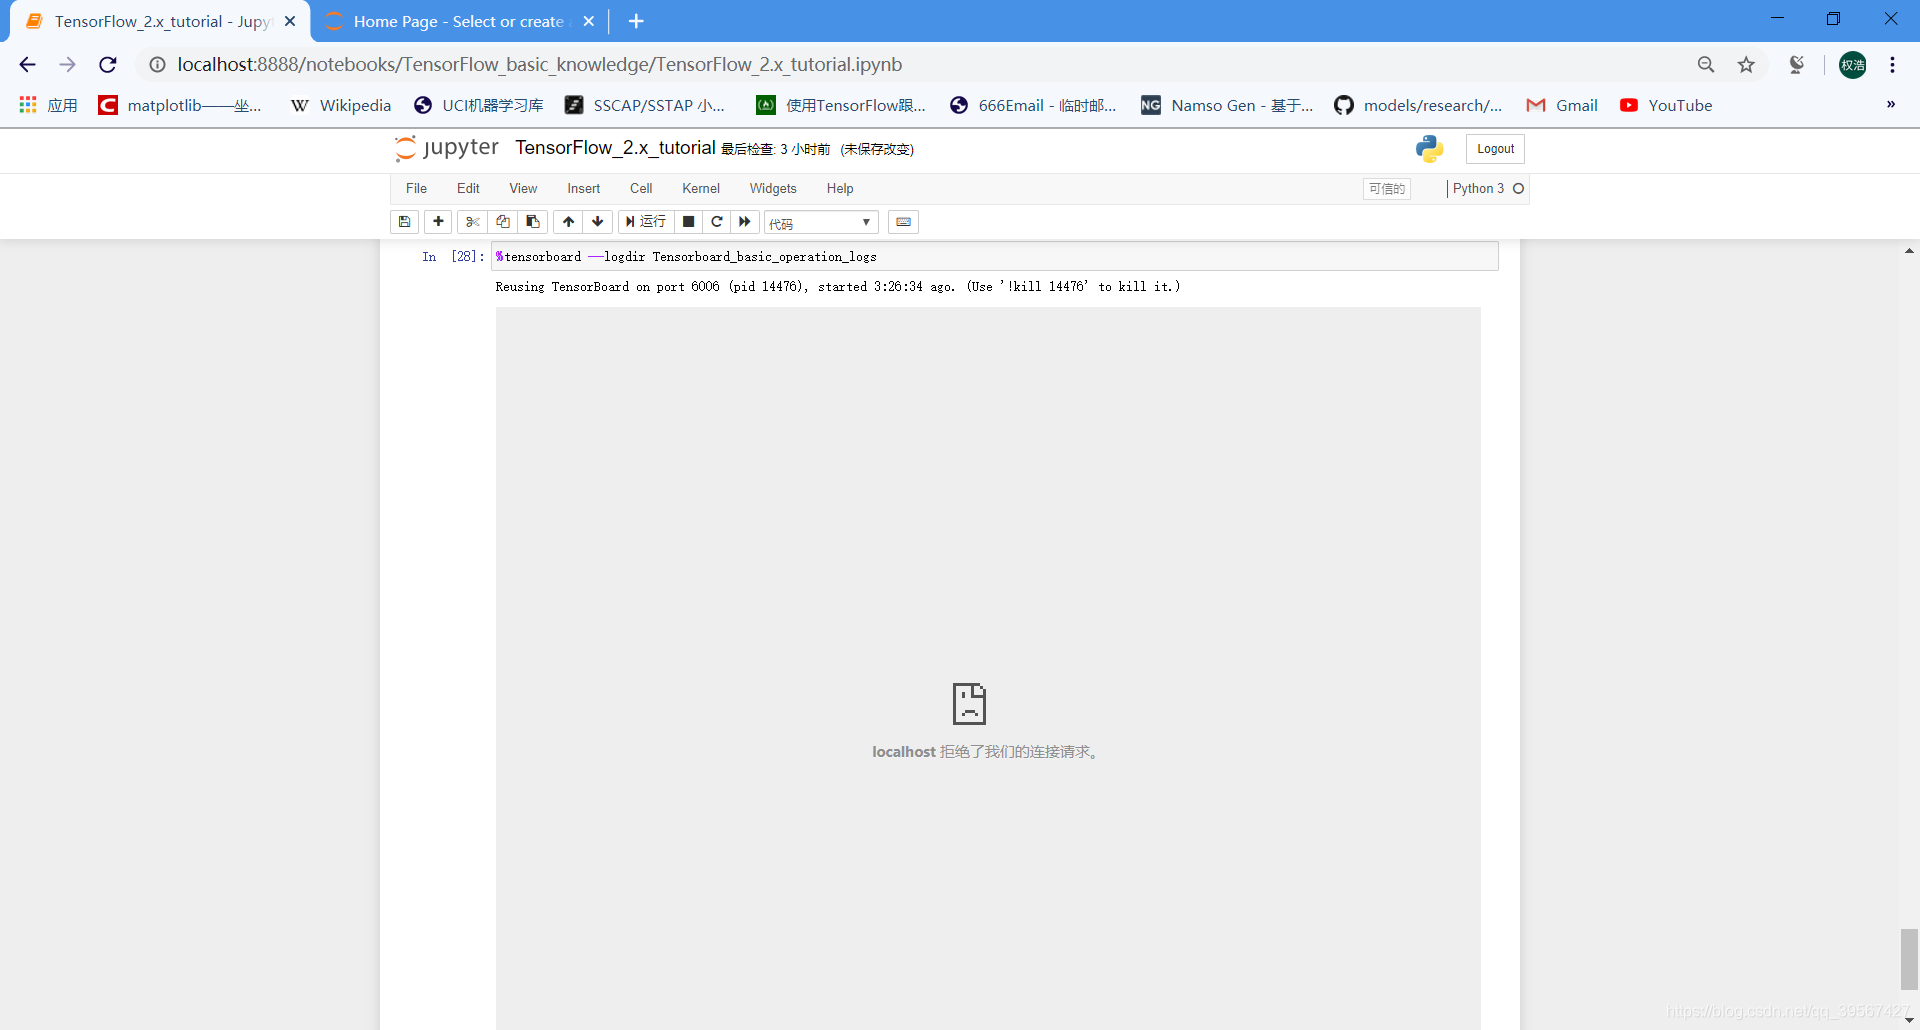The height and width of the screenshot is (1030, 1920).
Task: Click the browser extension icon
Action: [x=1797, y=65]
